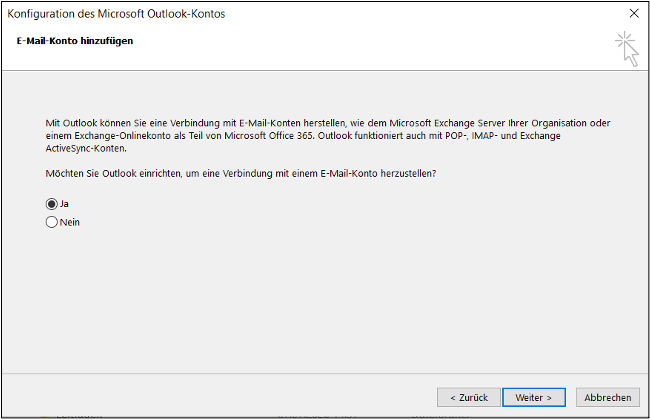Click the 'Nein' label text

[x=70, y=223]
